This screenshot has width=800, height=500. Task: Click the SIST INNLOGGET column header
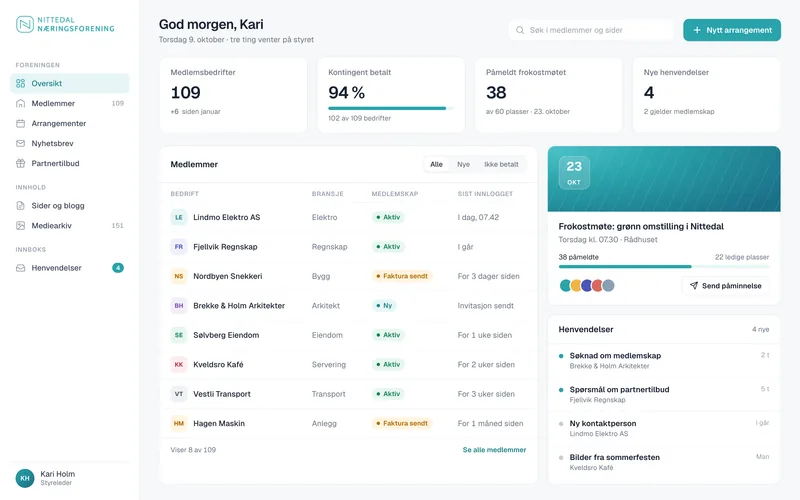485,194
